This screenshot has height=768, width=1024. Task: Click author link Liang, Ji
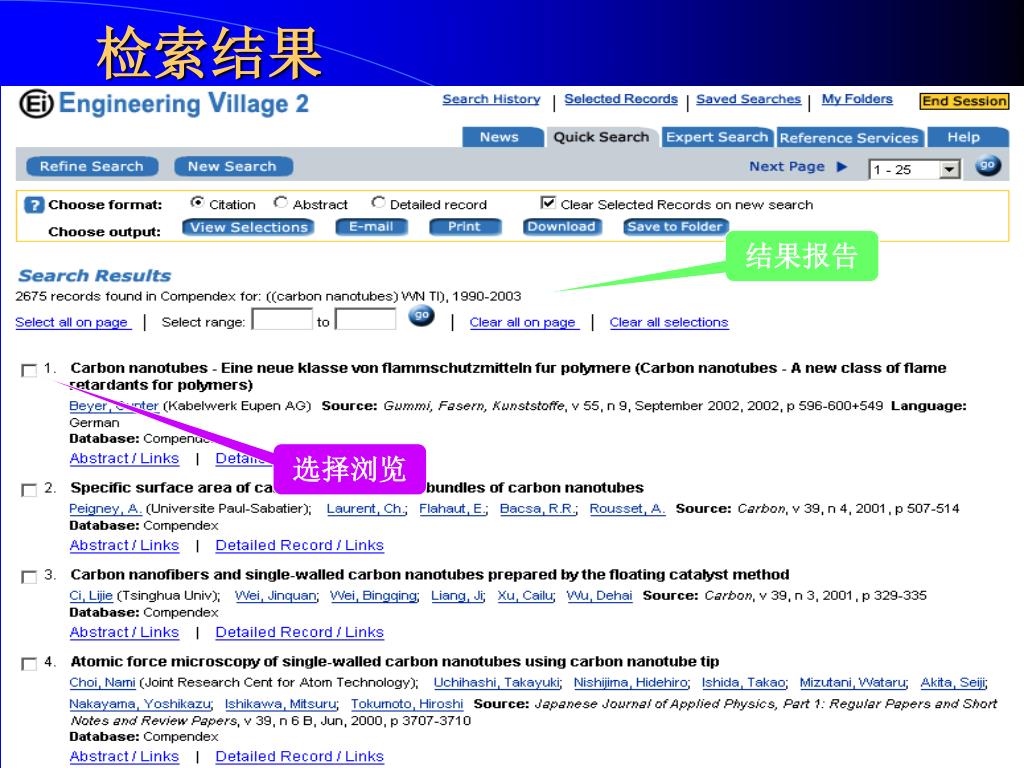458,596
